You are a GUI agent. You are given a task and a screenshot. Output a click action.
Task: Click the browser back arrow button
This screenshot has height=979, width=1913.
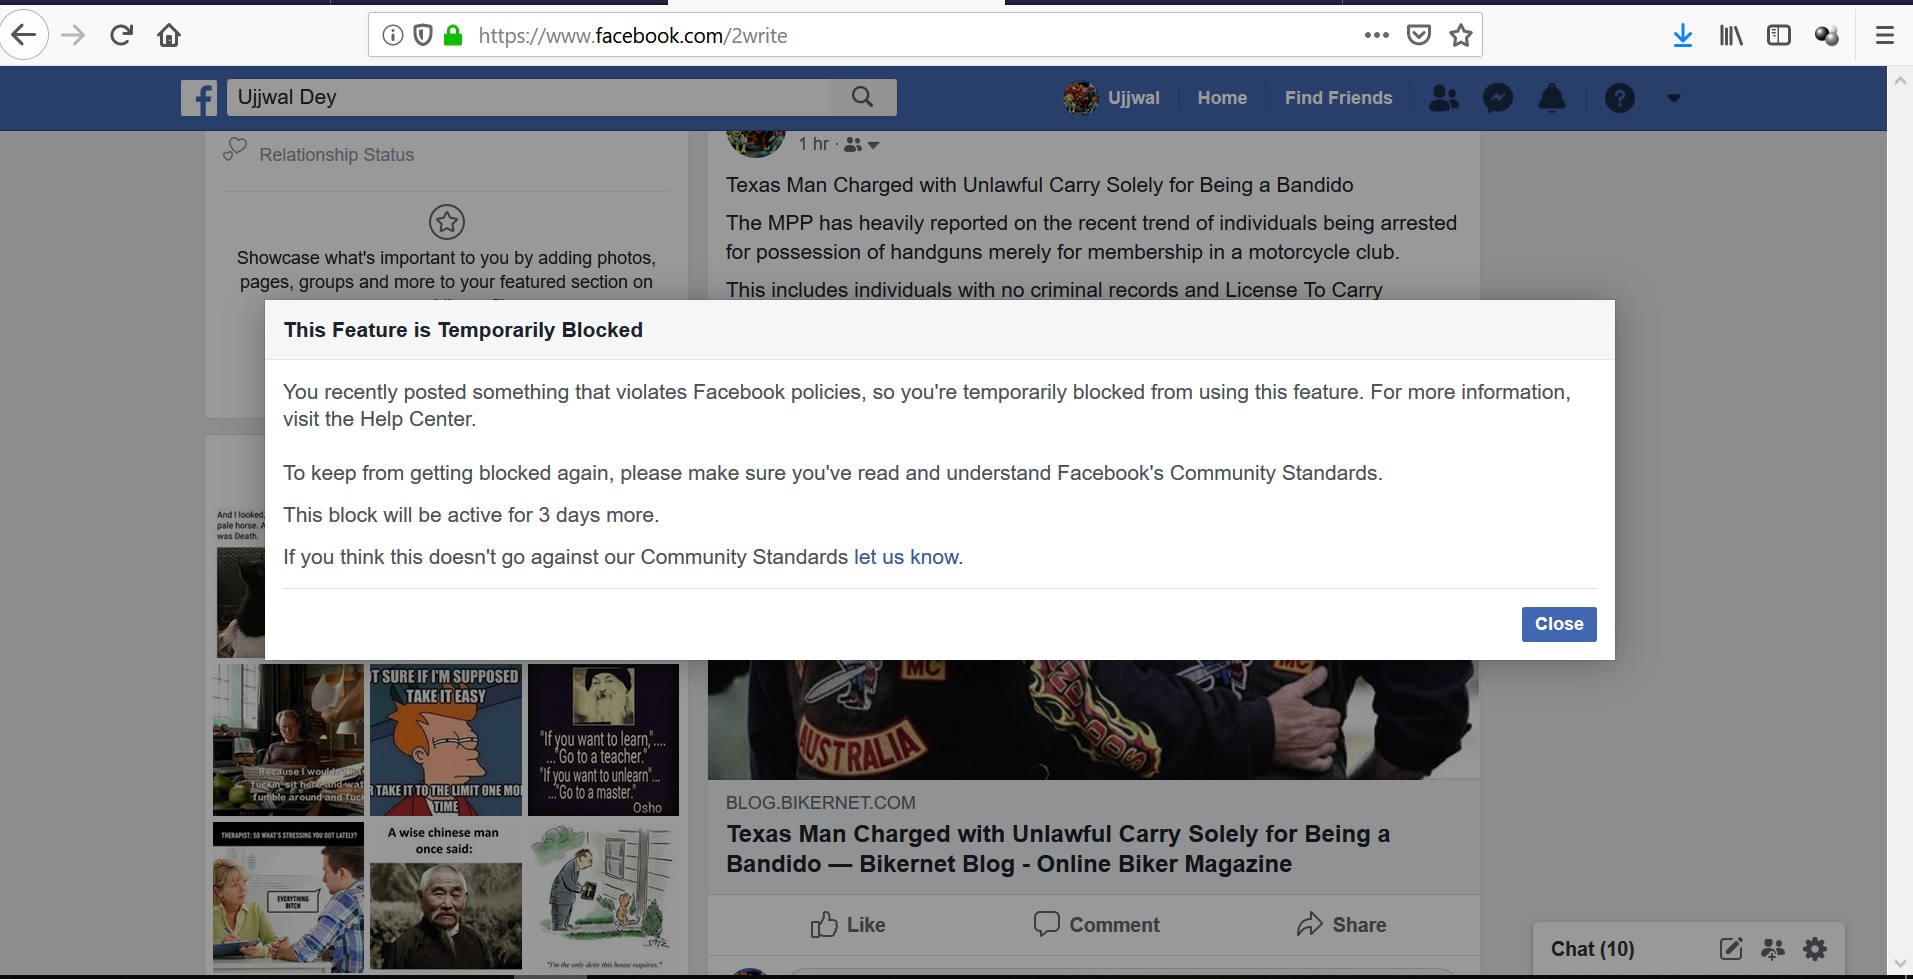click(x=23, y=36)
